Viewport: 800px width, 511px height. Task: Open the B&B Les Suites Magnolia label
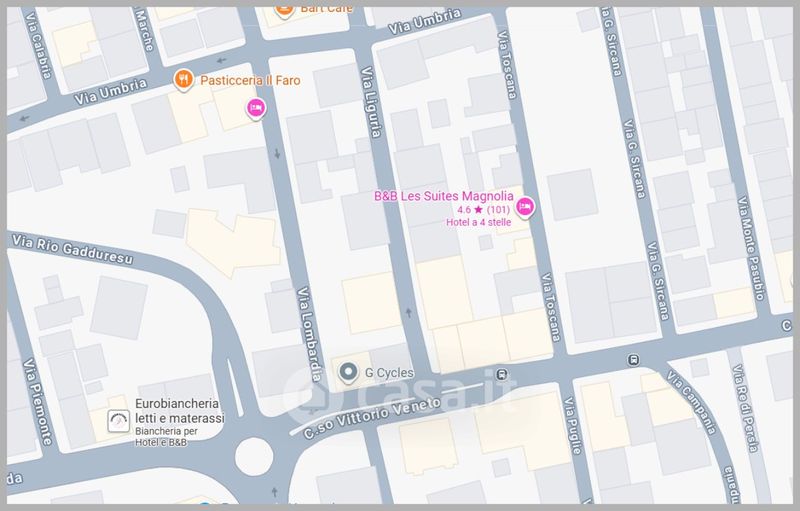click(443, 196)
